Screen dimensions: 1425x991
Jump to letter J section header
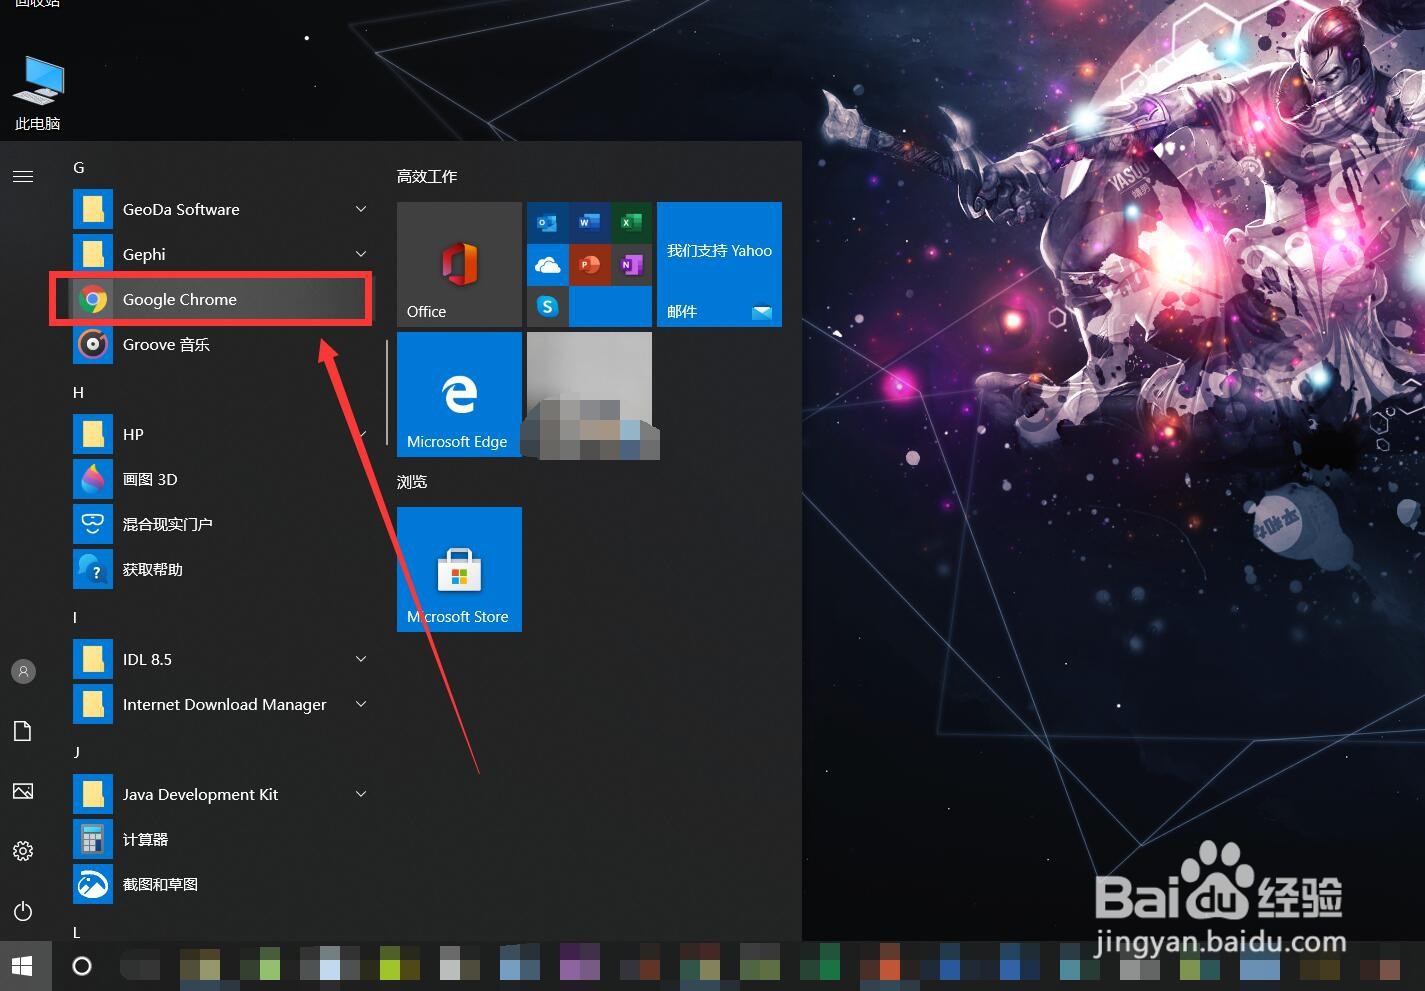coord(76,752)
